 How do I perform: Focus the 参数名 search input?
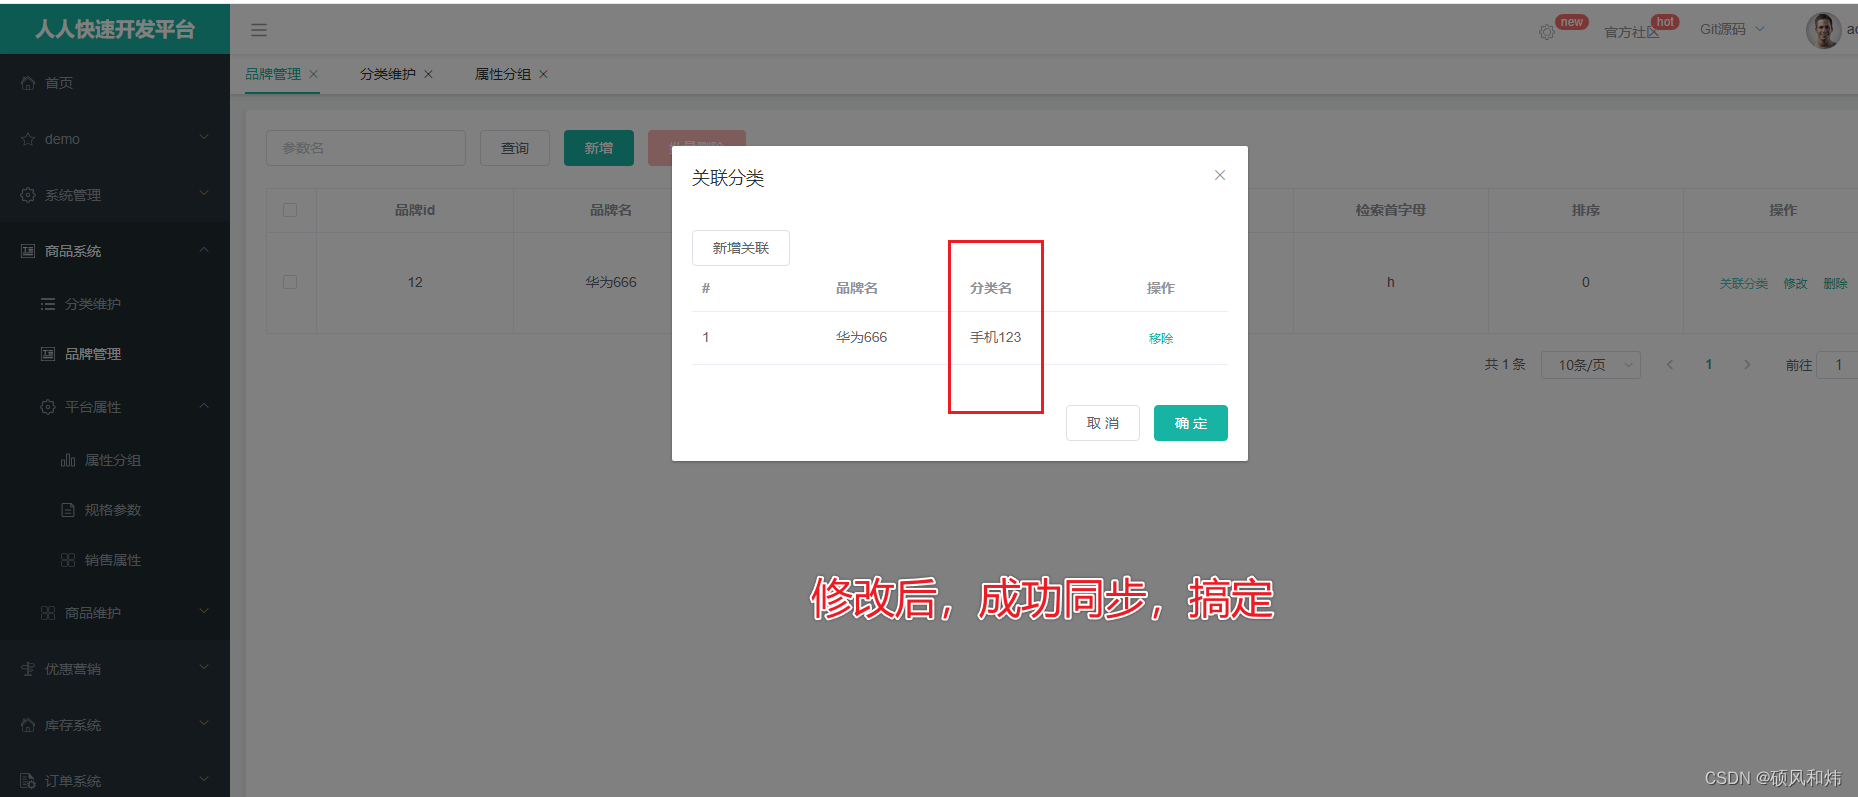pos(366,148)
